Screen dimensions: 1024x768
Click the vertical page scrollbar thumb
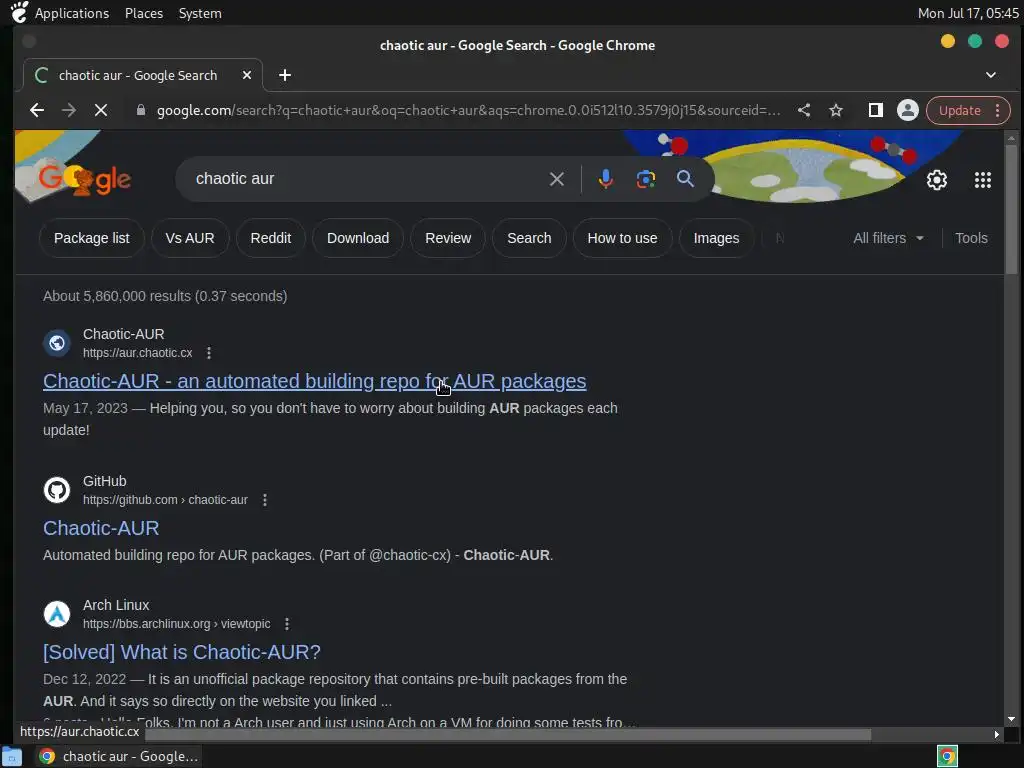(1011, 209)
